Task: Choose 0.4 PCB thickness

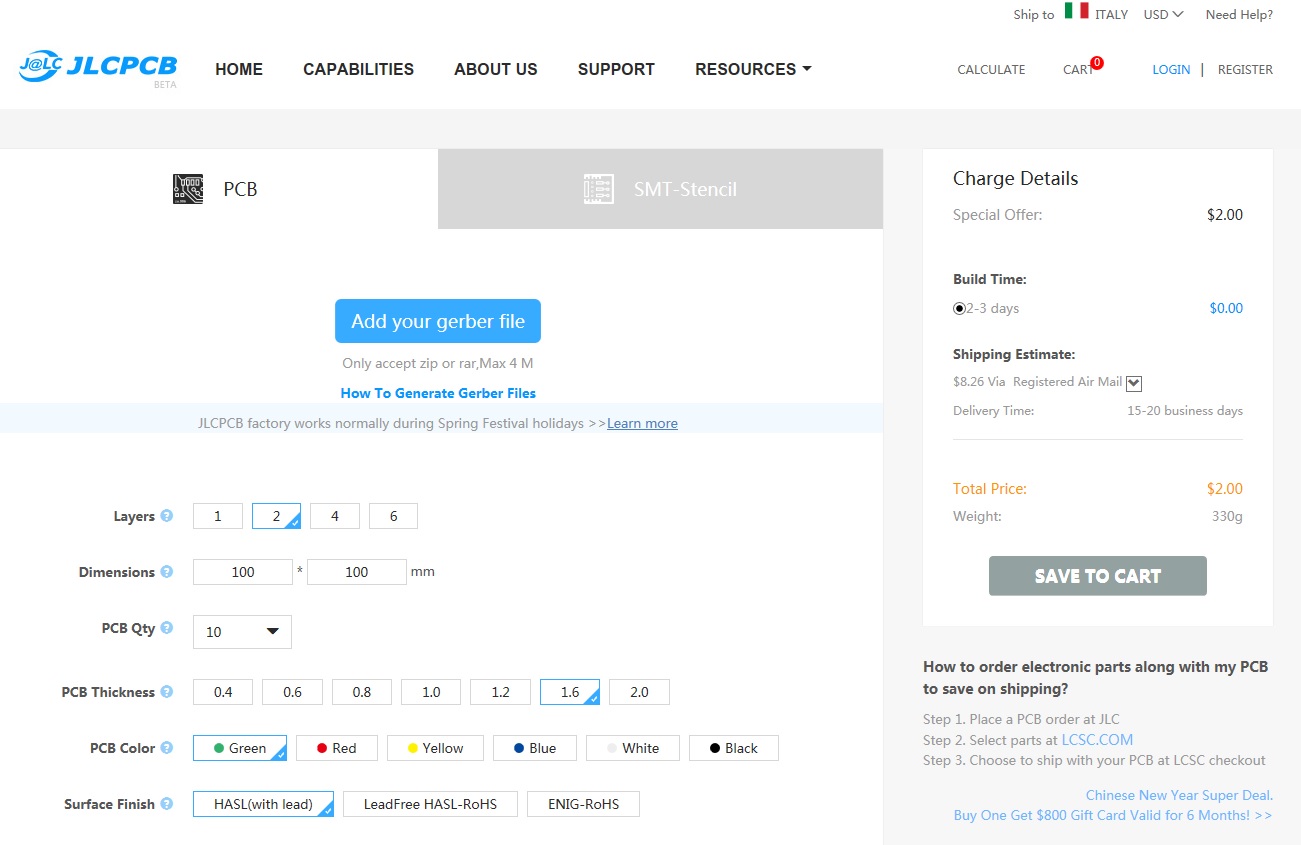Action: [223, 692]
